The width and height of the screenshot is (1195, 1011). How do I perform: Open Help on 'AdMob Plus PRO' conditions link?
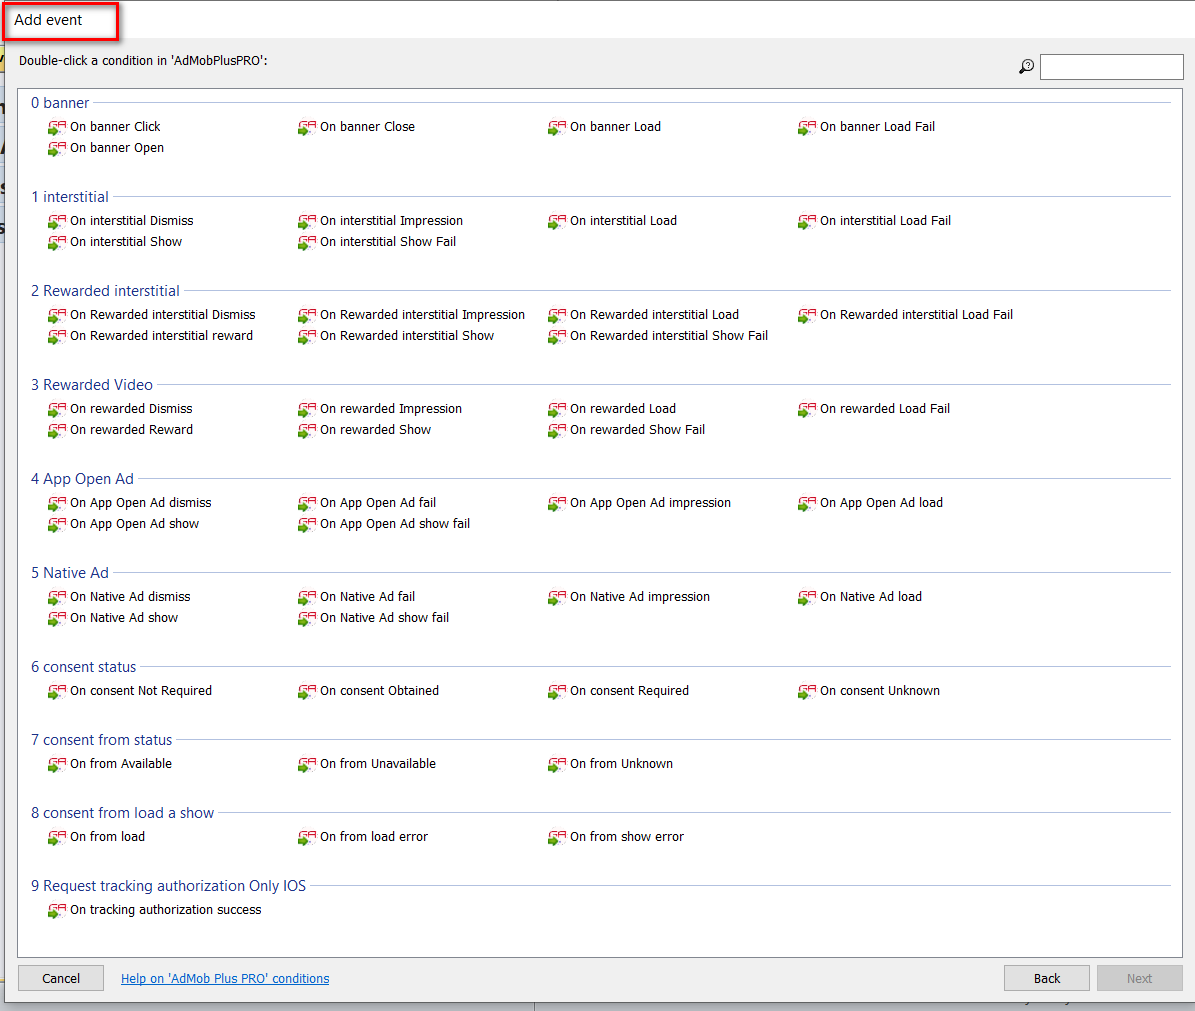pos(225,979)
